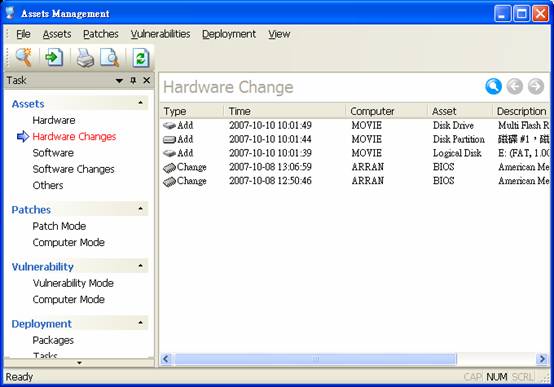This screenshot has width=554, height=387.
Task: Open Vulnerability Mode link
Action: click(73, 283)
